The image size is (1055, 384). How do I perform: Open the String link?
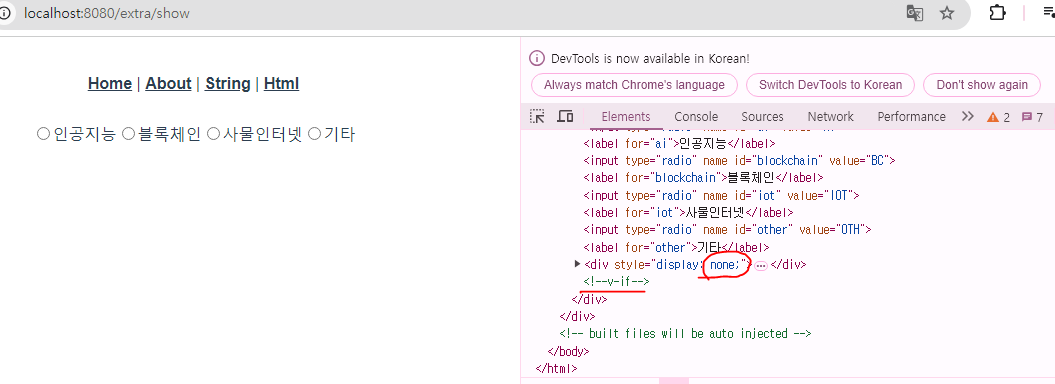(x=227, y=83)
